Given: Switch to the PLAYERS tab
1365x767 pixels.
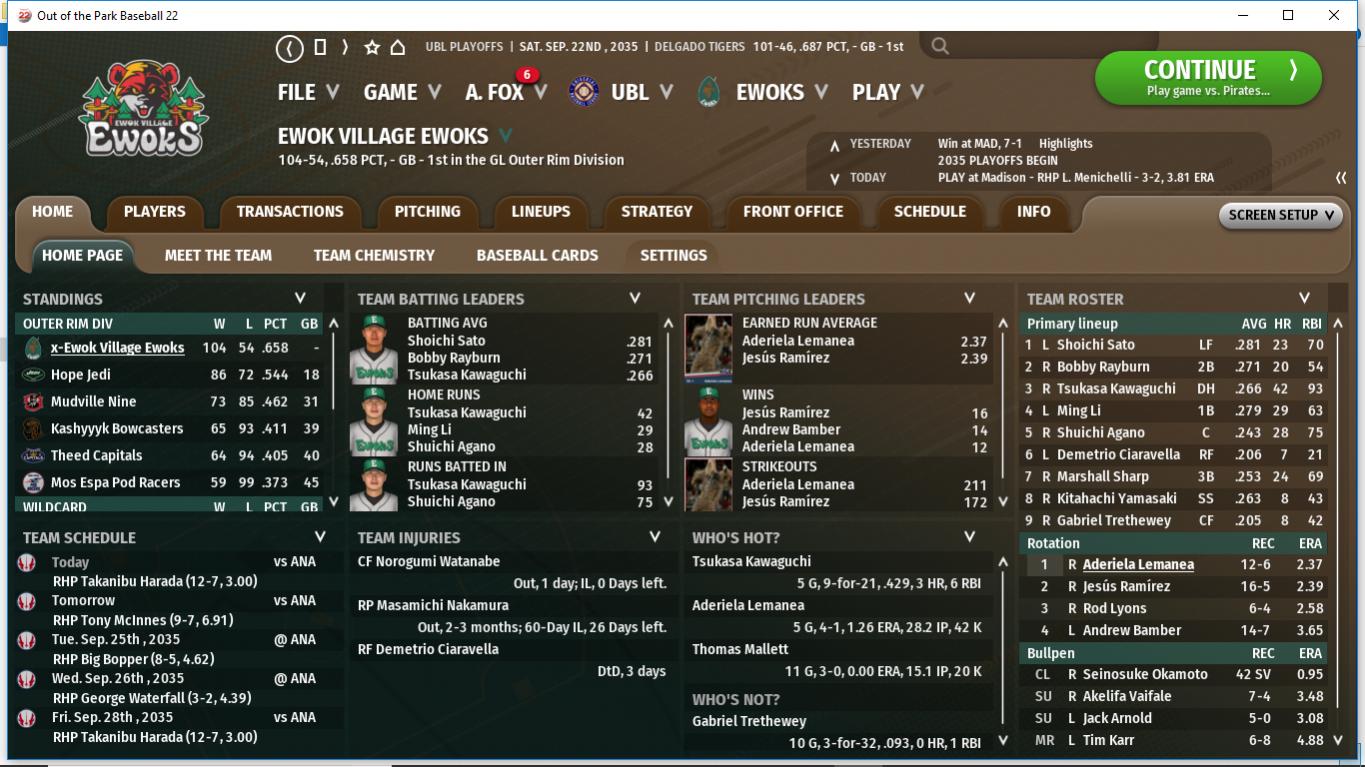Looking at the screenshot, I should coord(154,212).
